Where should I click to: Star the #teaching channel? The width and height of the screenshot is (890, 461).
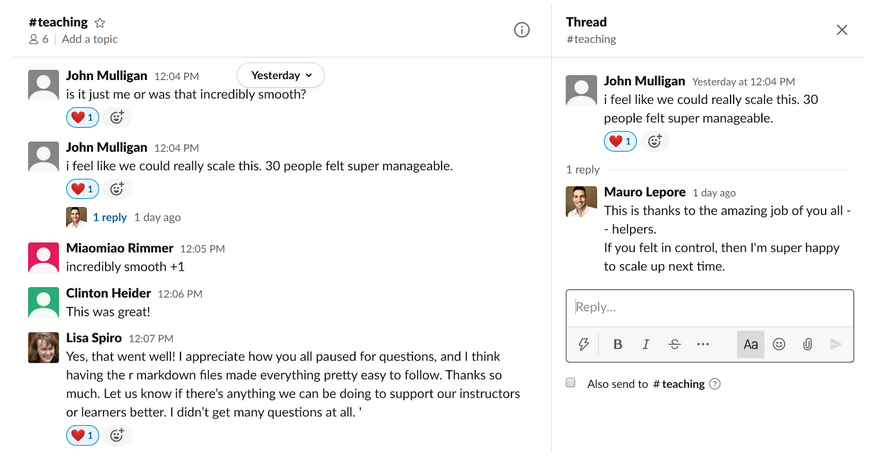click(x=100, y=23)
